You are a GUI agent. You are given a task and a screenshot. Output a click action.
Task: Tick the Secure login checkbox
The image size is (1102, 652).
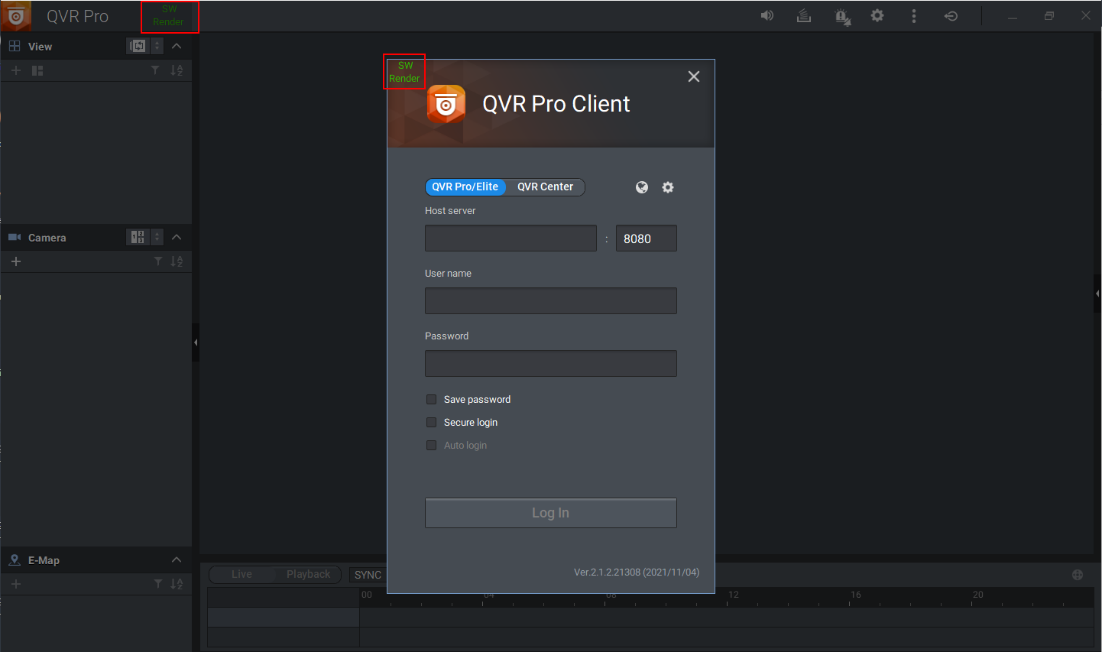coord(432,422)
